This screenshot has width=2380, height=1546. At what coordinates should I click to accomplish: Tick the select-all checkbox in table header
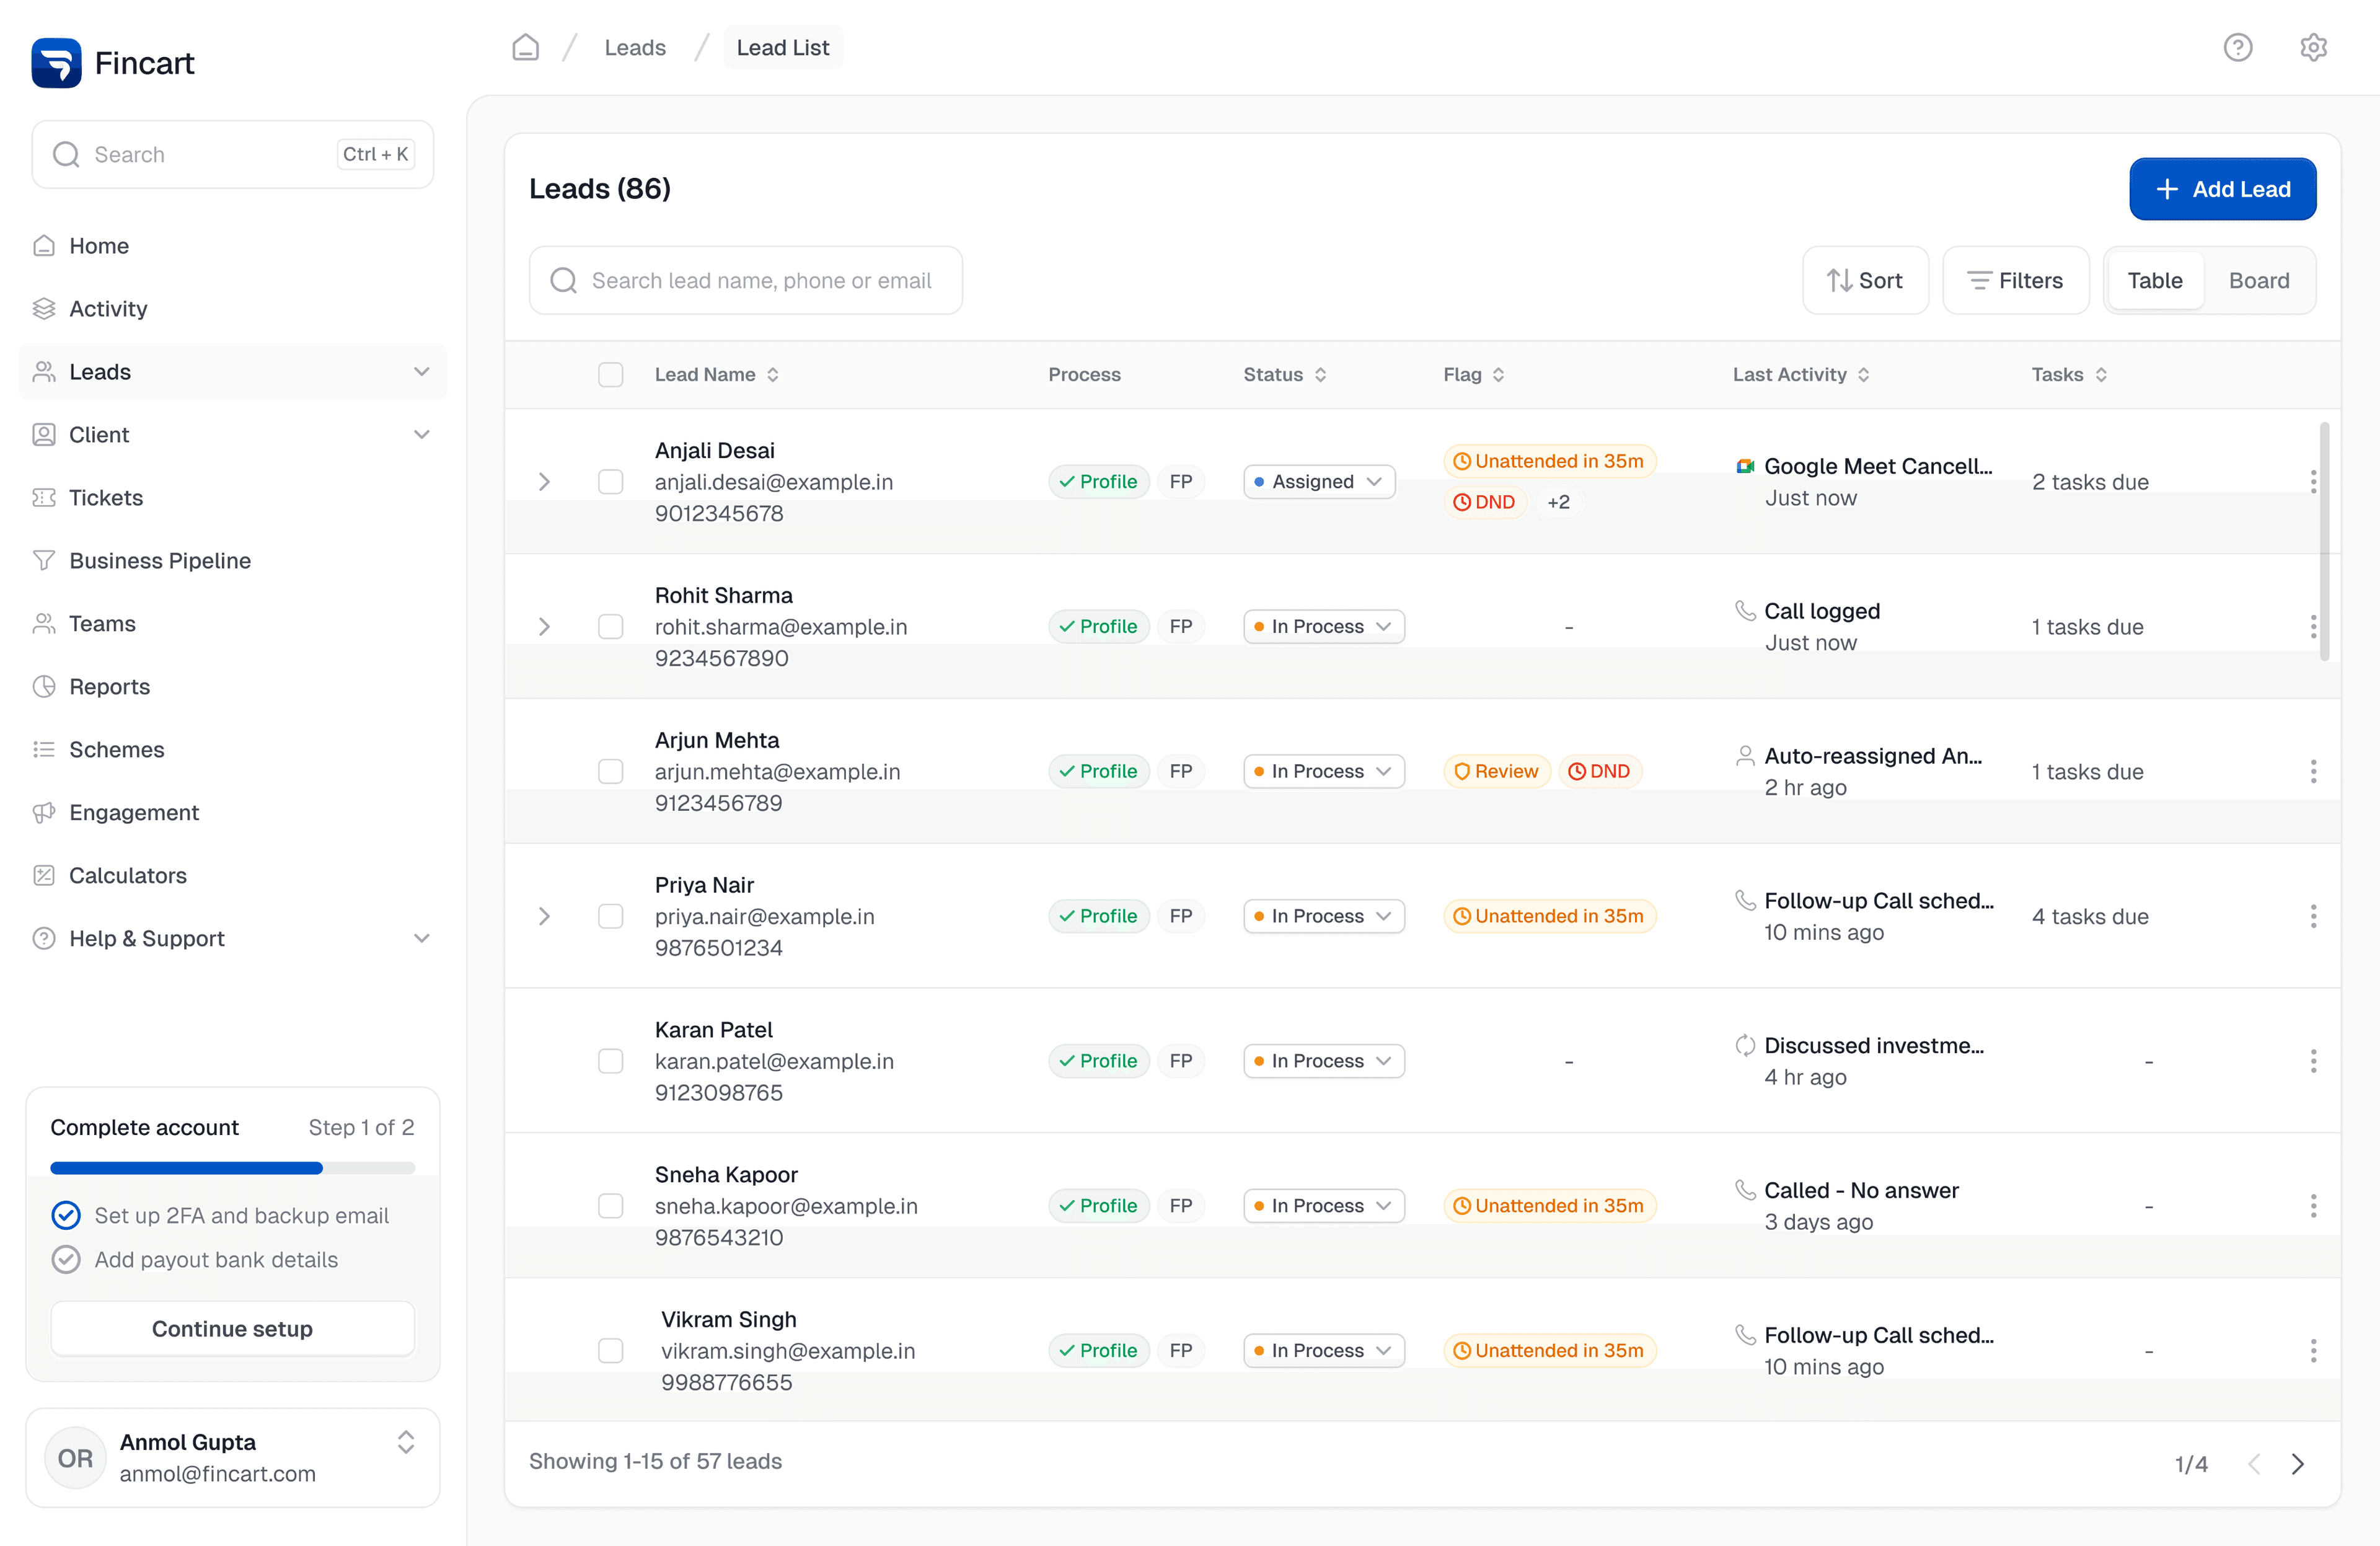point(610,375)
